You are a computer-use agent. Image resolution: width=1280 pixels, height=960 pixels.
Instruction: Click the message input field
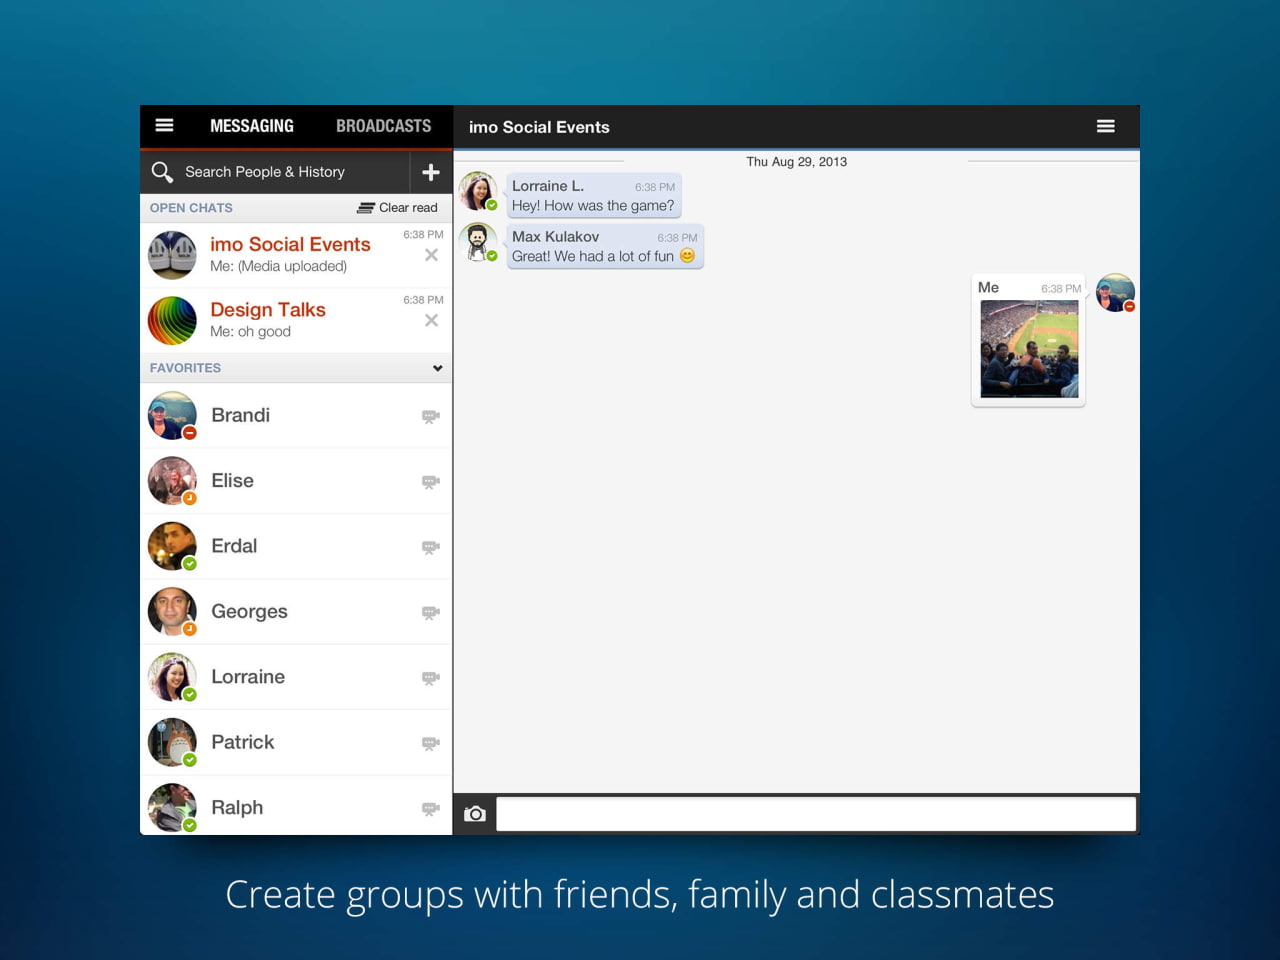click(816, 813)
